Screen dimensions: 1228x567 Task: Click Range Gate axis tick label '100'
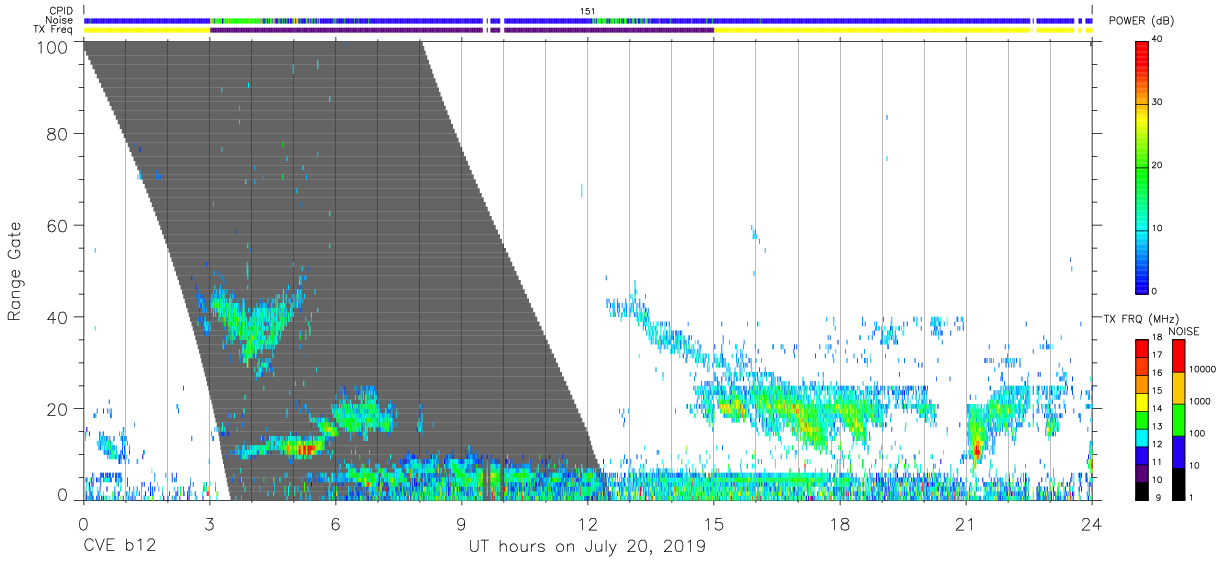click(x=52, y=46)
